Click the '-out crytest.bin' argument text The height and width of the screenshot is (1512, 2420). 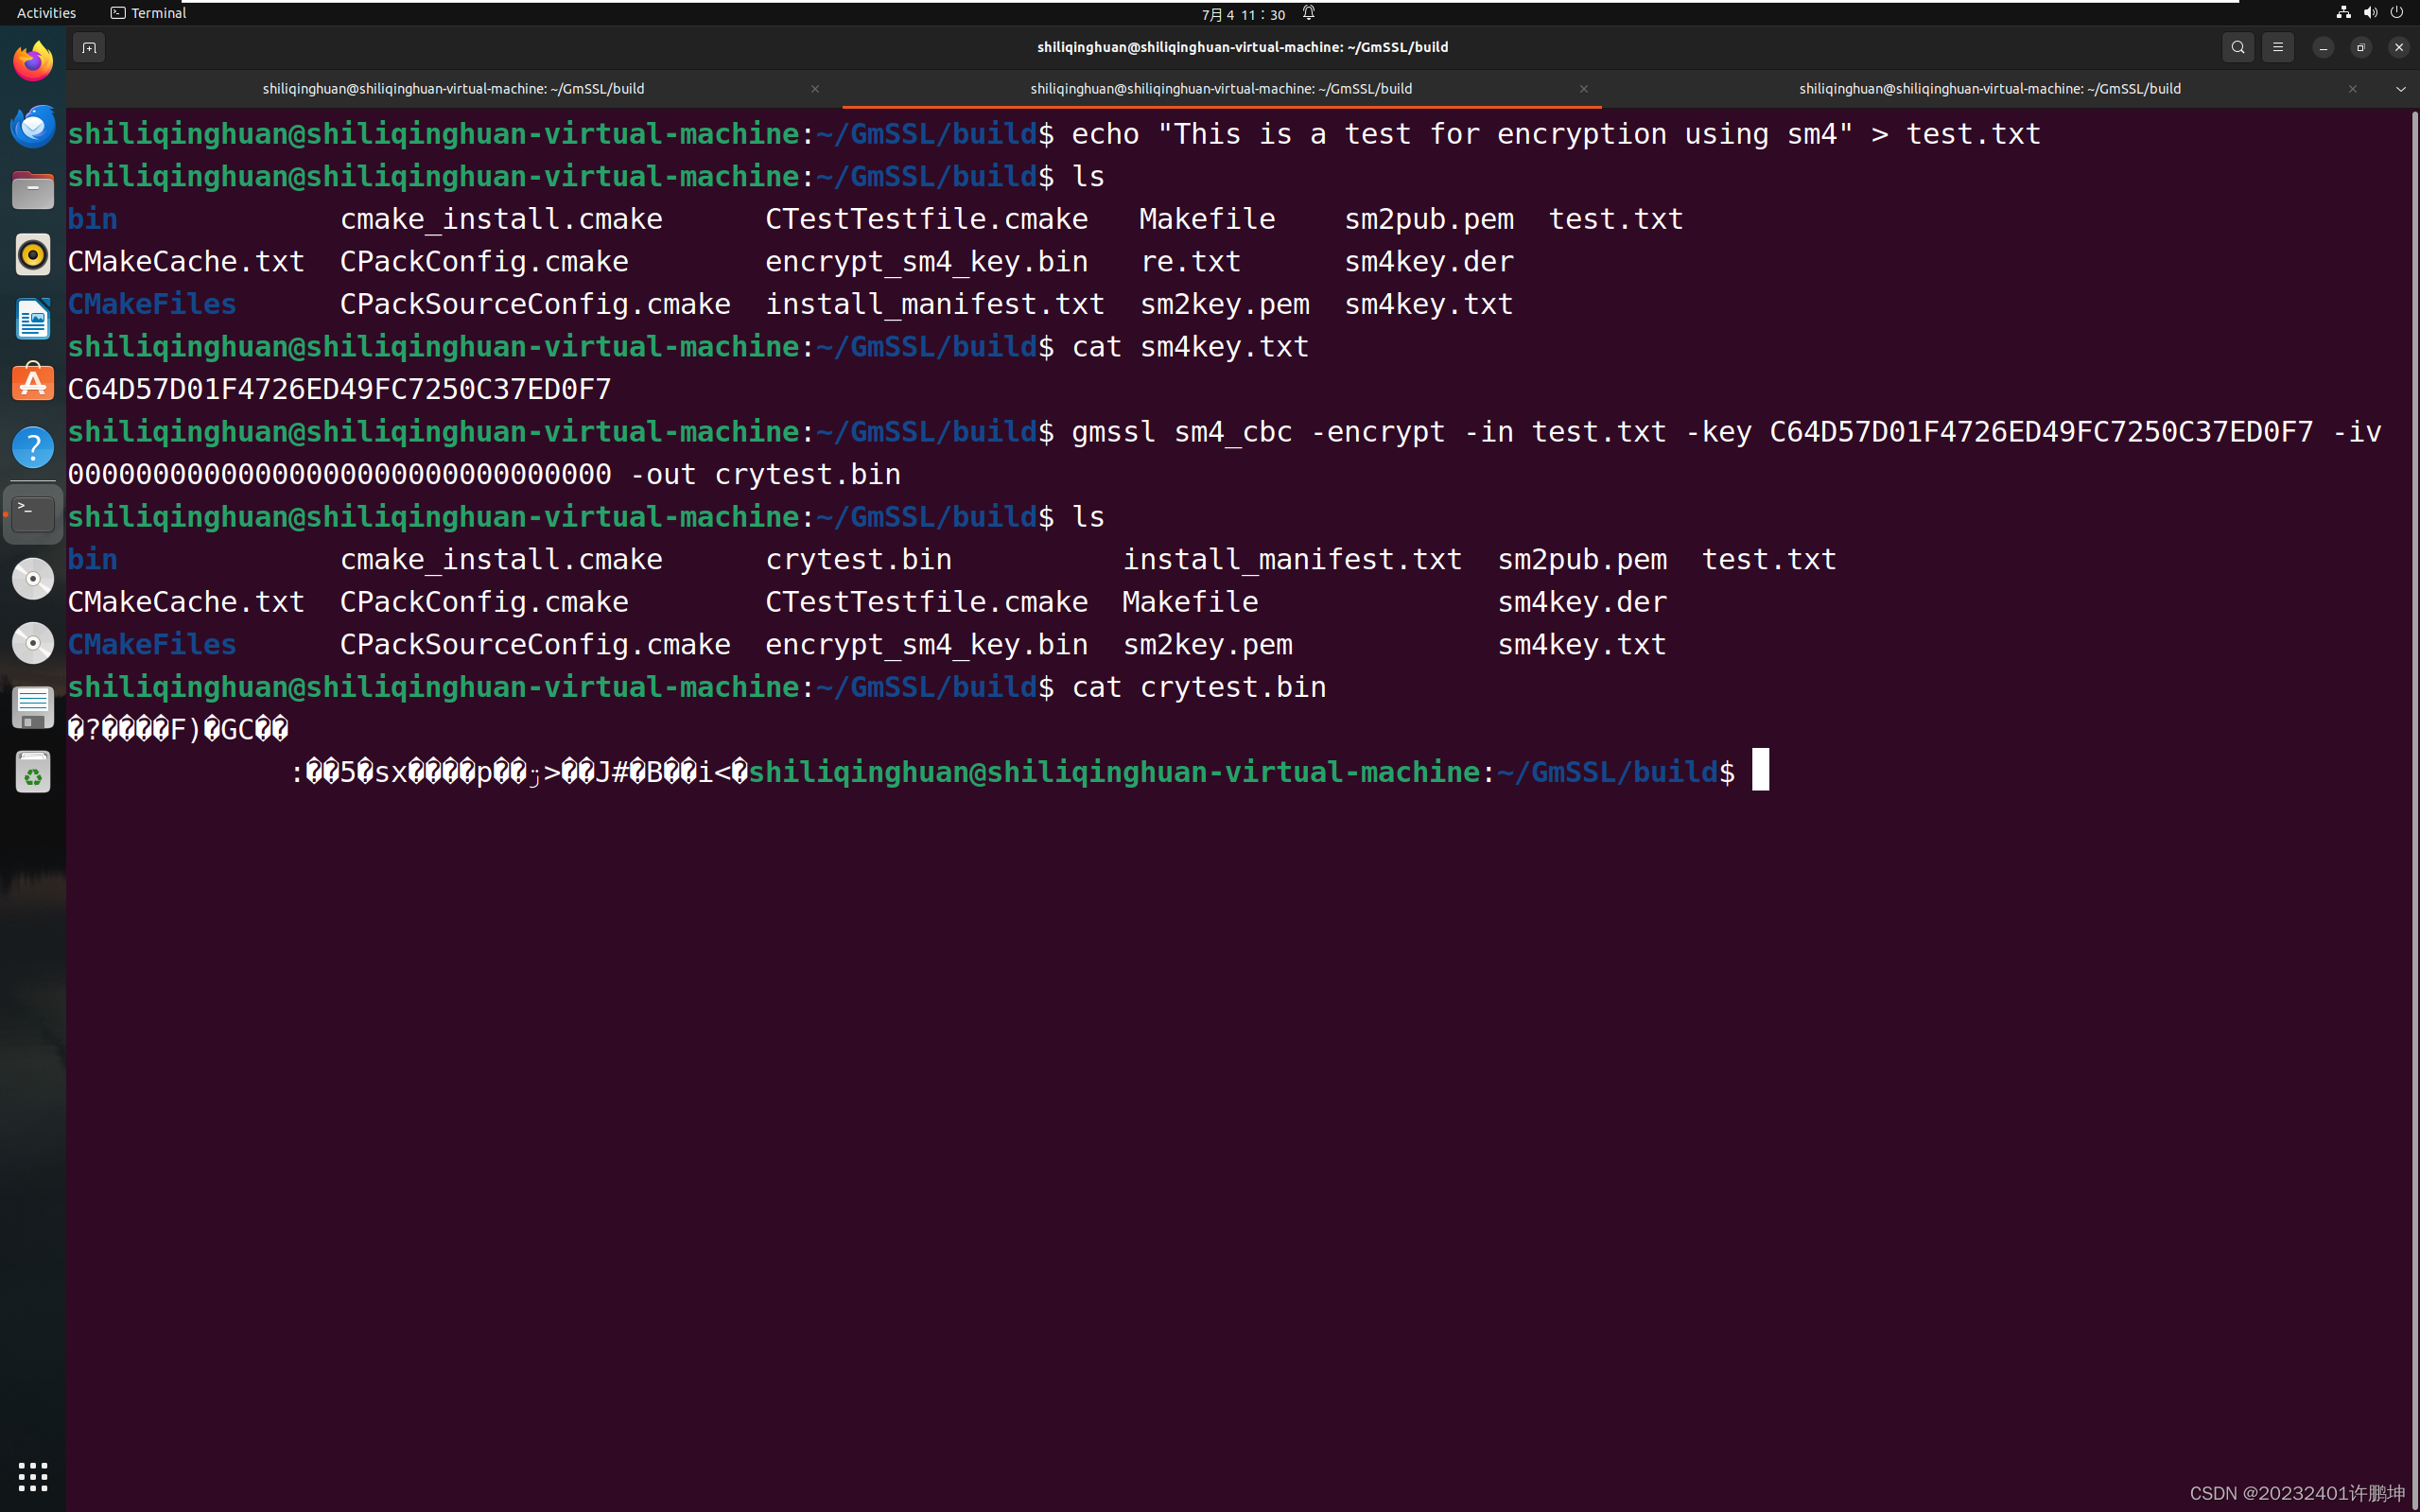(766, 474)
